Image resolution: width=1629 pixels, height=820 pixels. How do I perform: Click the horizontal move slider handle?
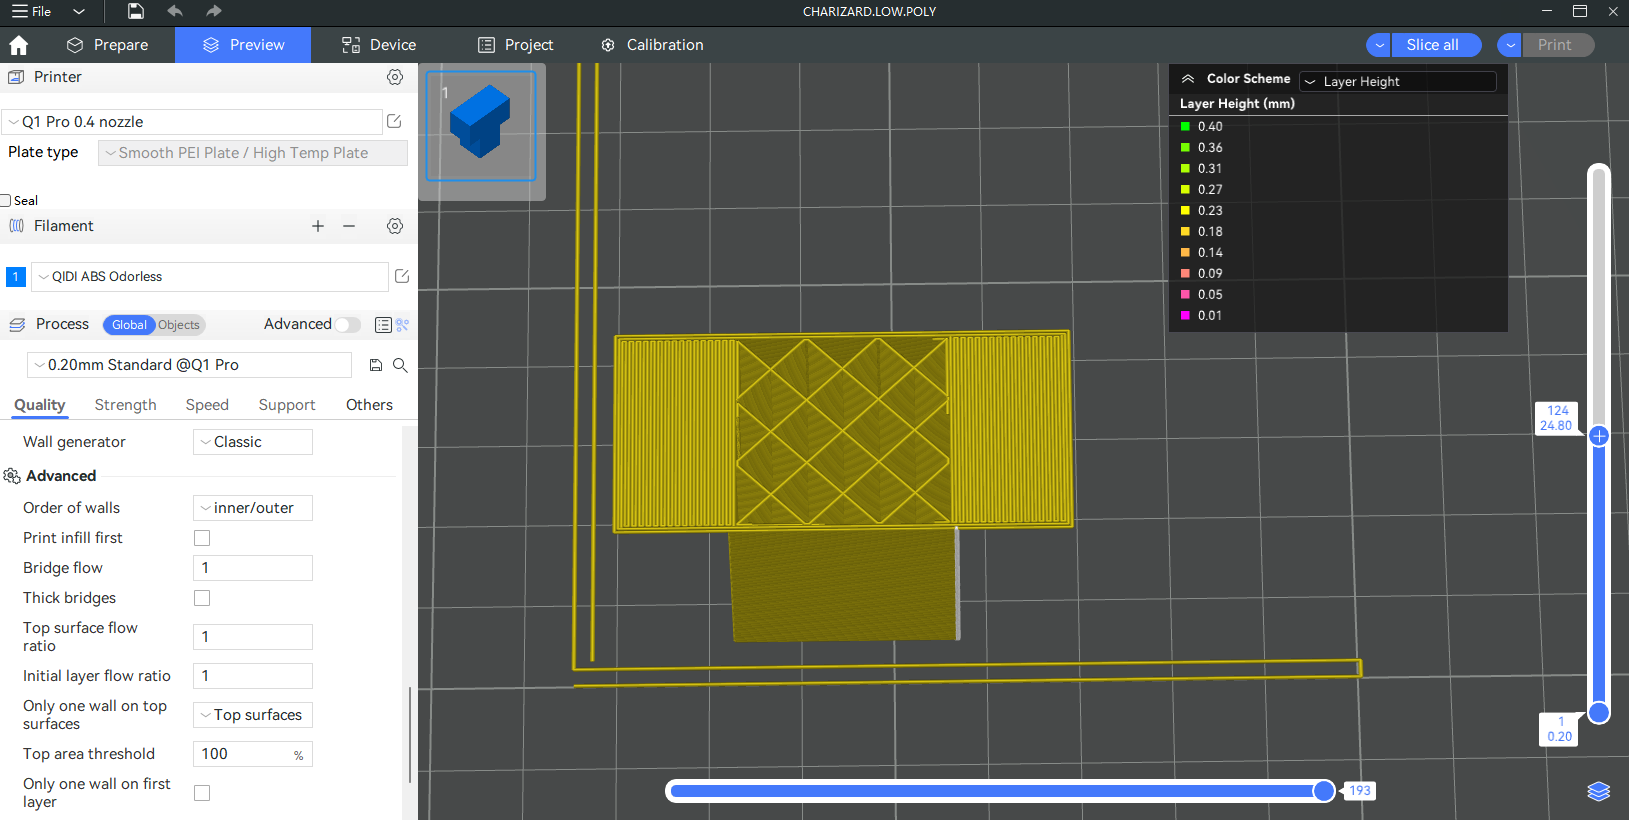point(1323,791)
